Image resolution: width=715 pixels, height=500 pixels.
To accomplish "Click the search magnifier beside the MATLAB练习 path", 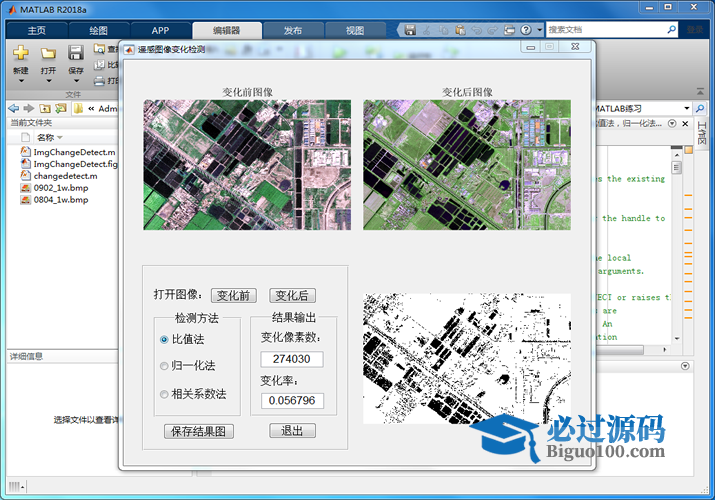I will pos(699,108).
